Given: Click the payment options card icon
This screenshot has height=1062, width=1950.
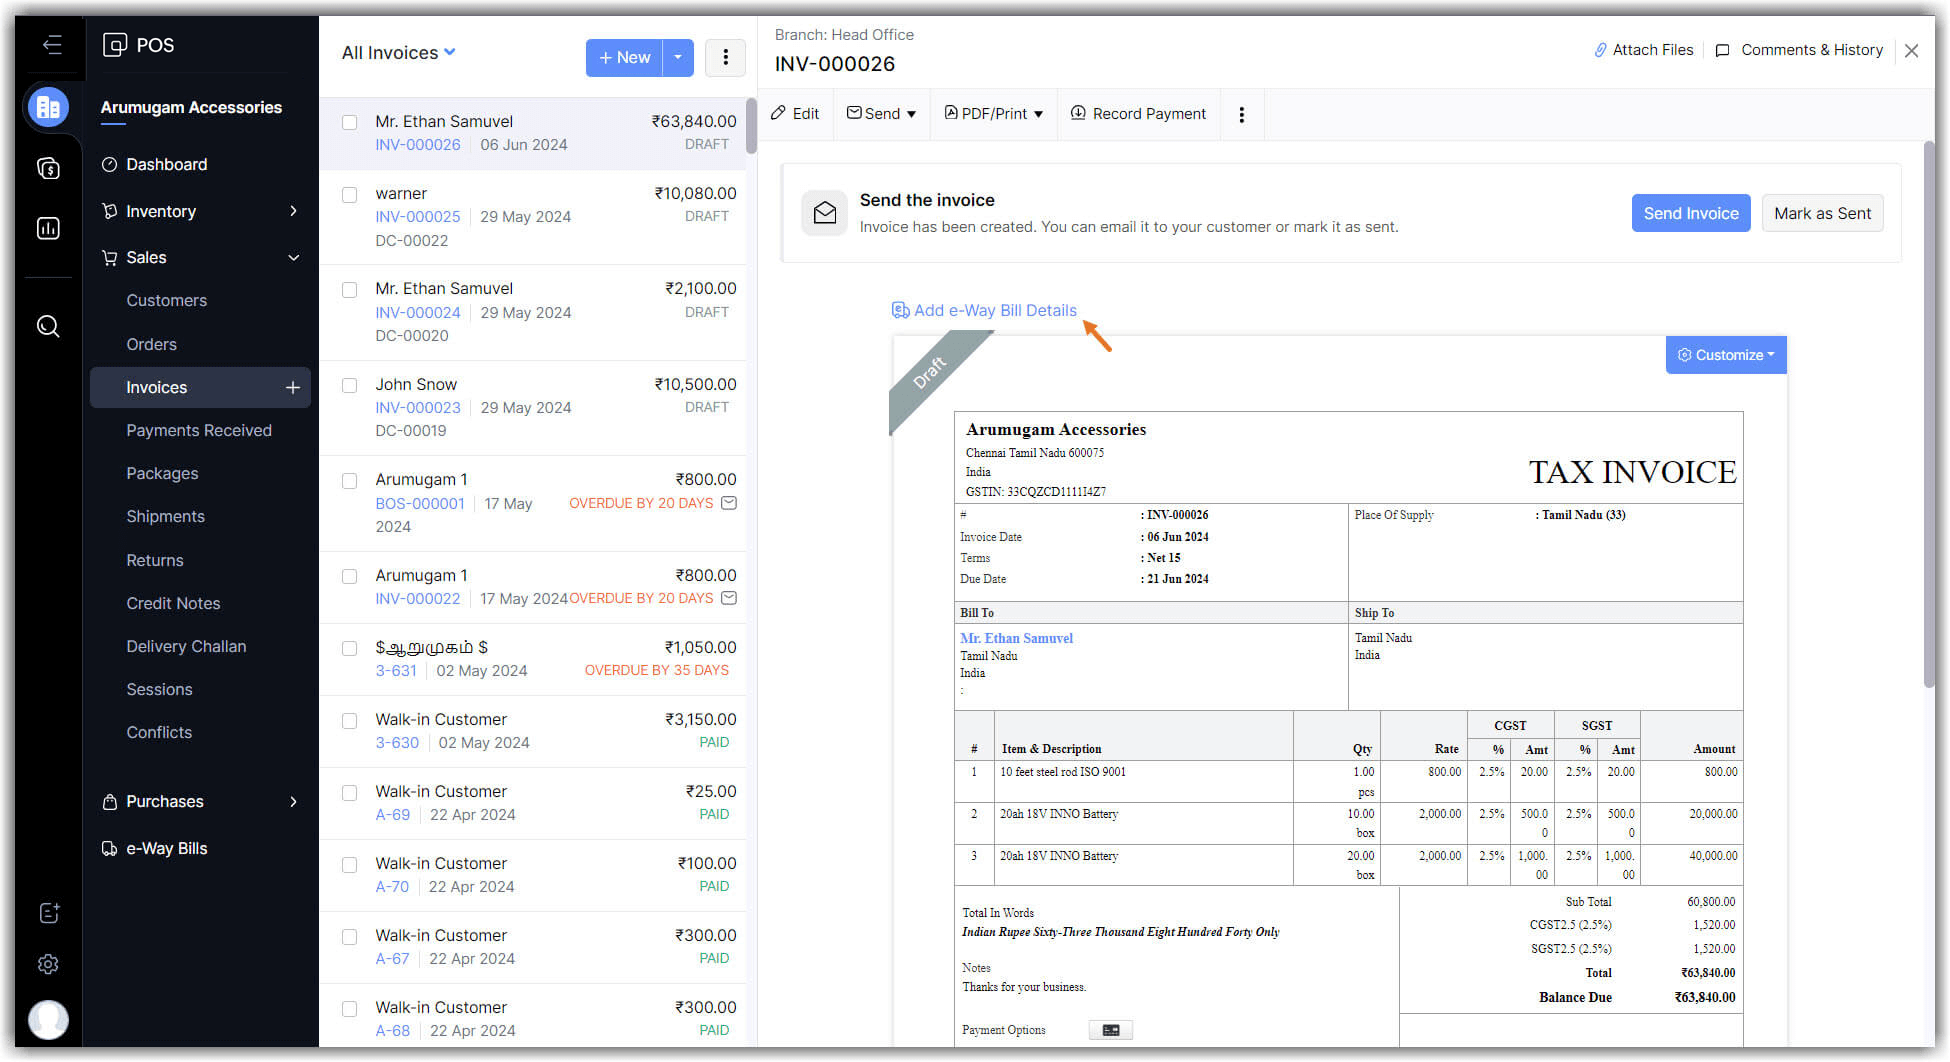Looking at the screenshot, I should 1110,1030.
